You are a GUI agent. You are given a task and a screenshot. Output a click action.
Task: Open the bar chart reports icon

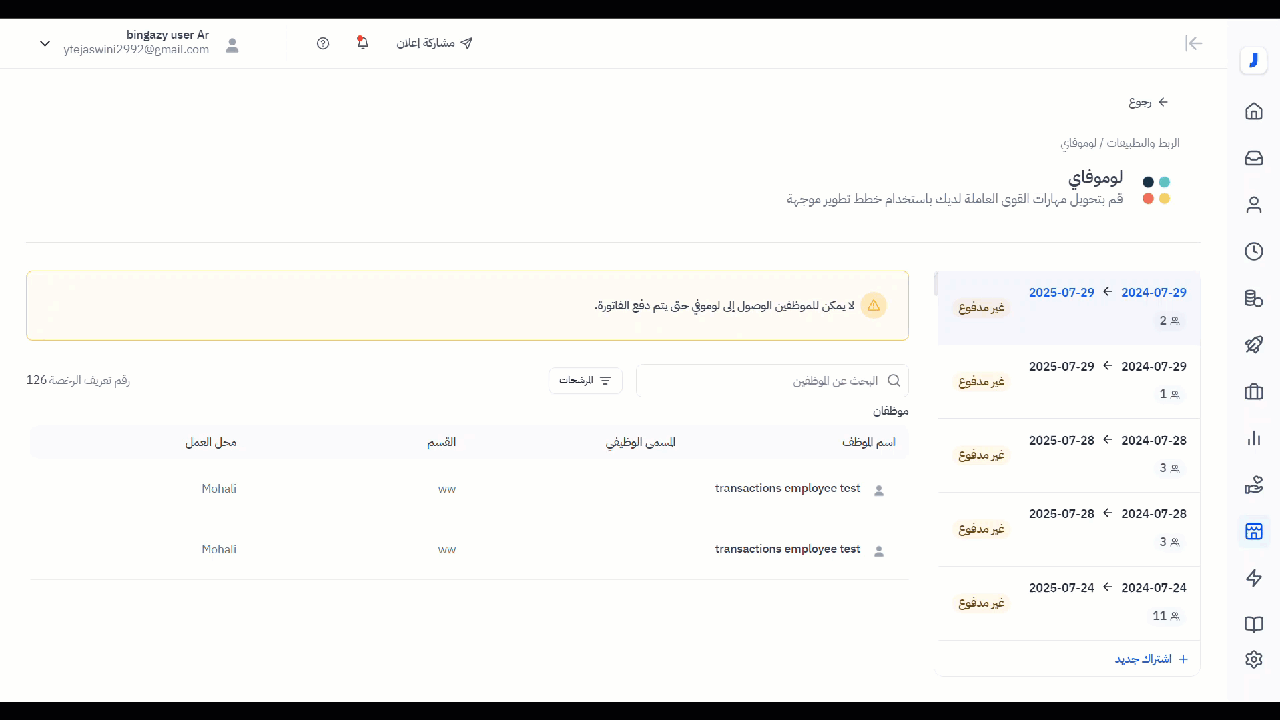click(x=1254, y=438)
